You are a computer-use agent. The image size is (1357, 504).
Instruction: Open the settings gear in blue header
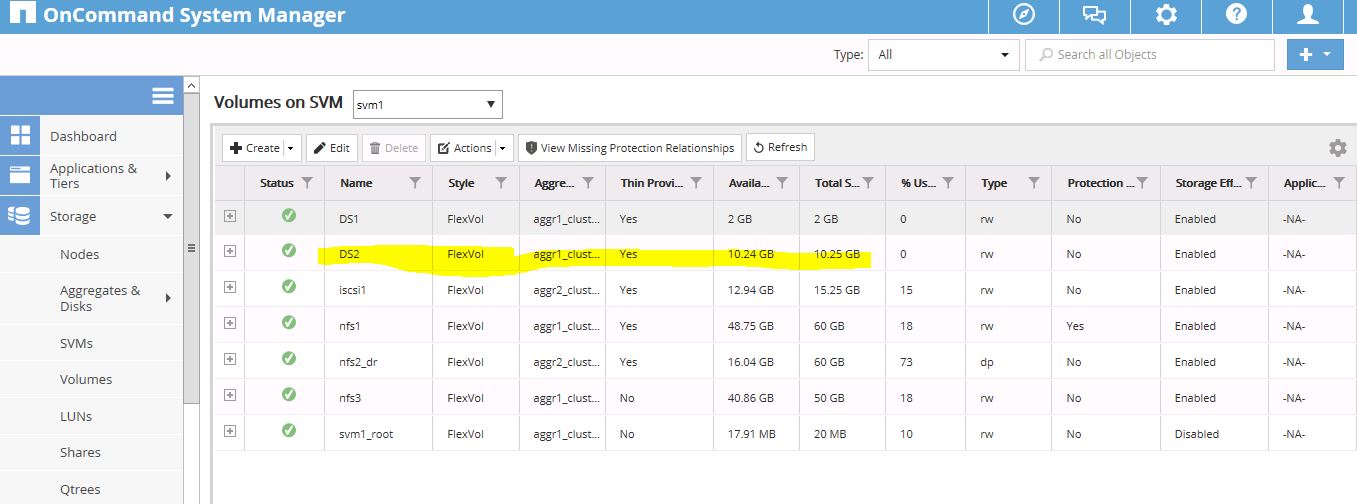1165,16
